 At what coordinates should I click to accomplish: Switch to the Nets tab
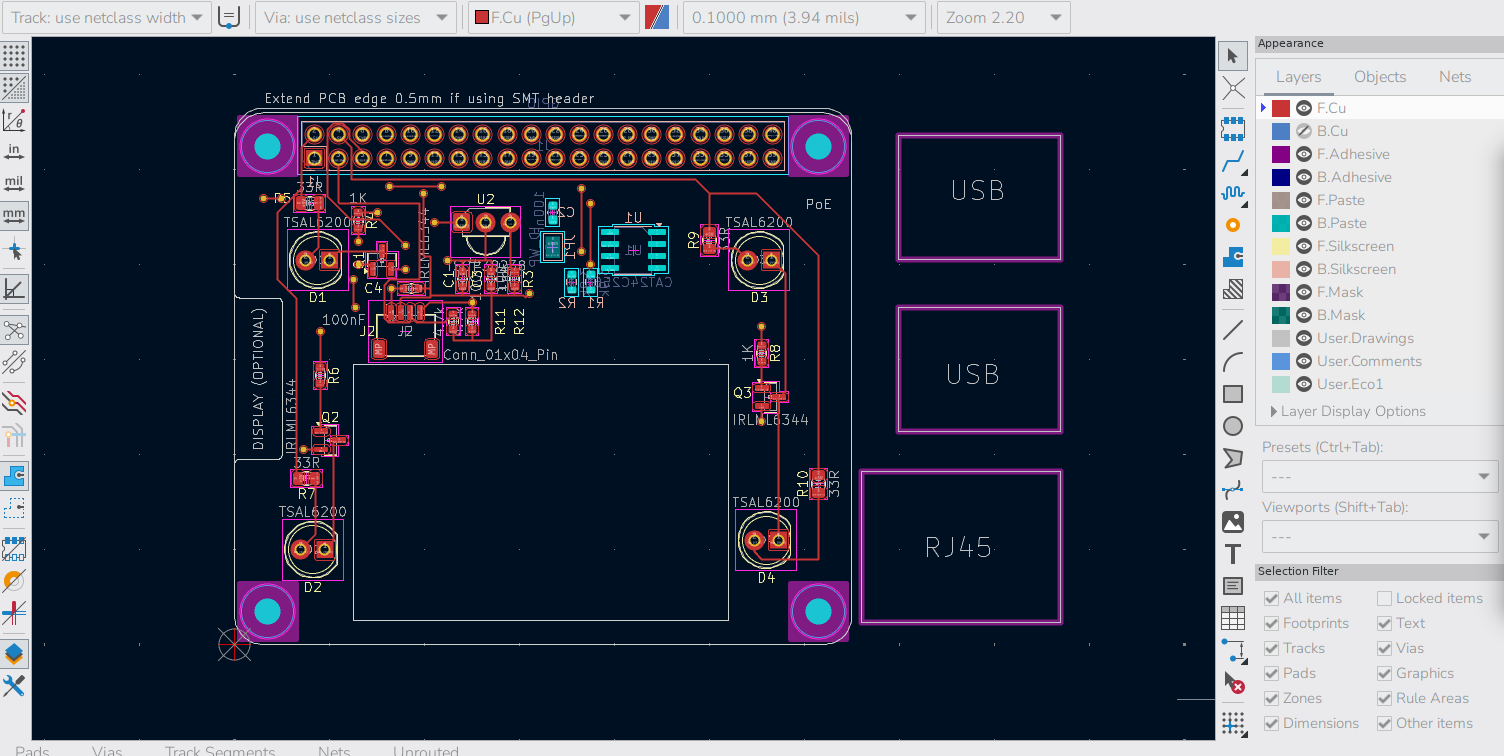point(1455,76)
